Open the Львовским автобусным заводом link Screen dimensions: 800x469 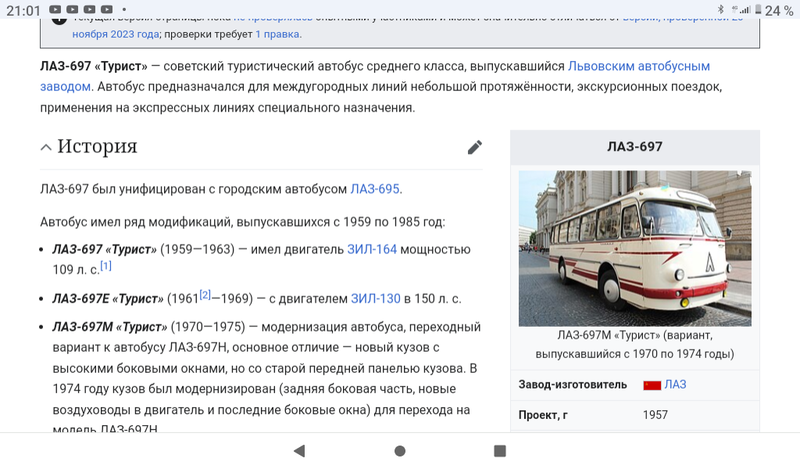(639, 66)
